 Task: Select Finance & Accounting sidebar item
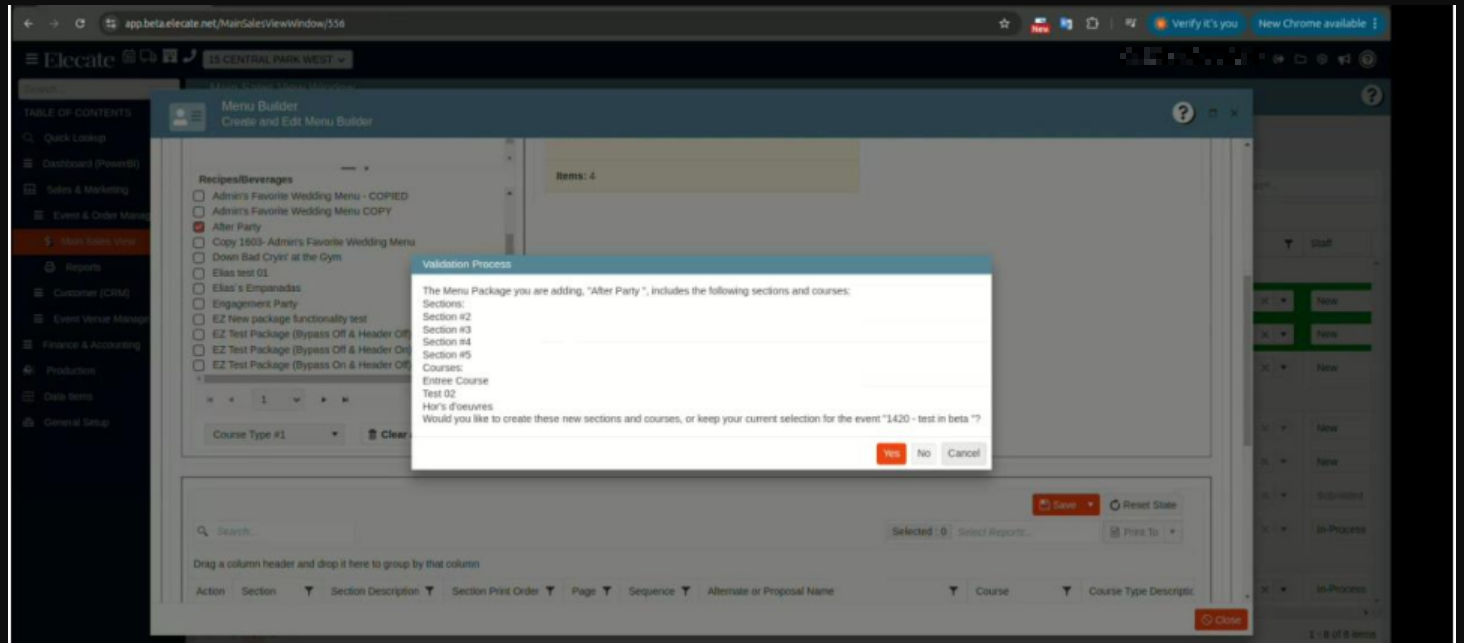(x=91, y=345)
